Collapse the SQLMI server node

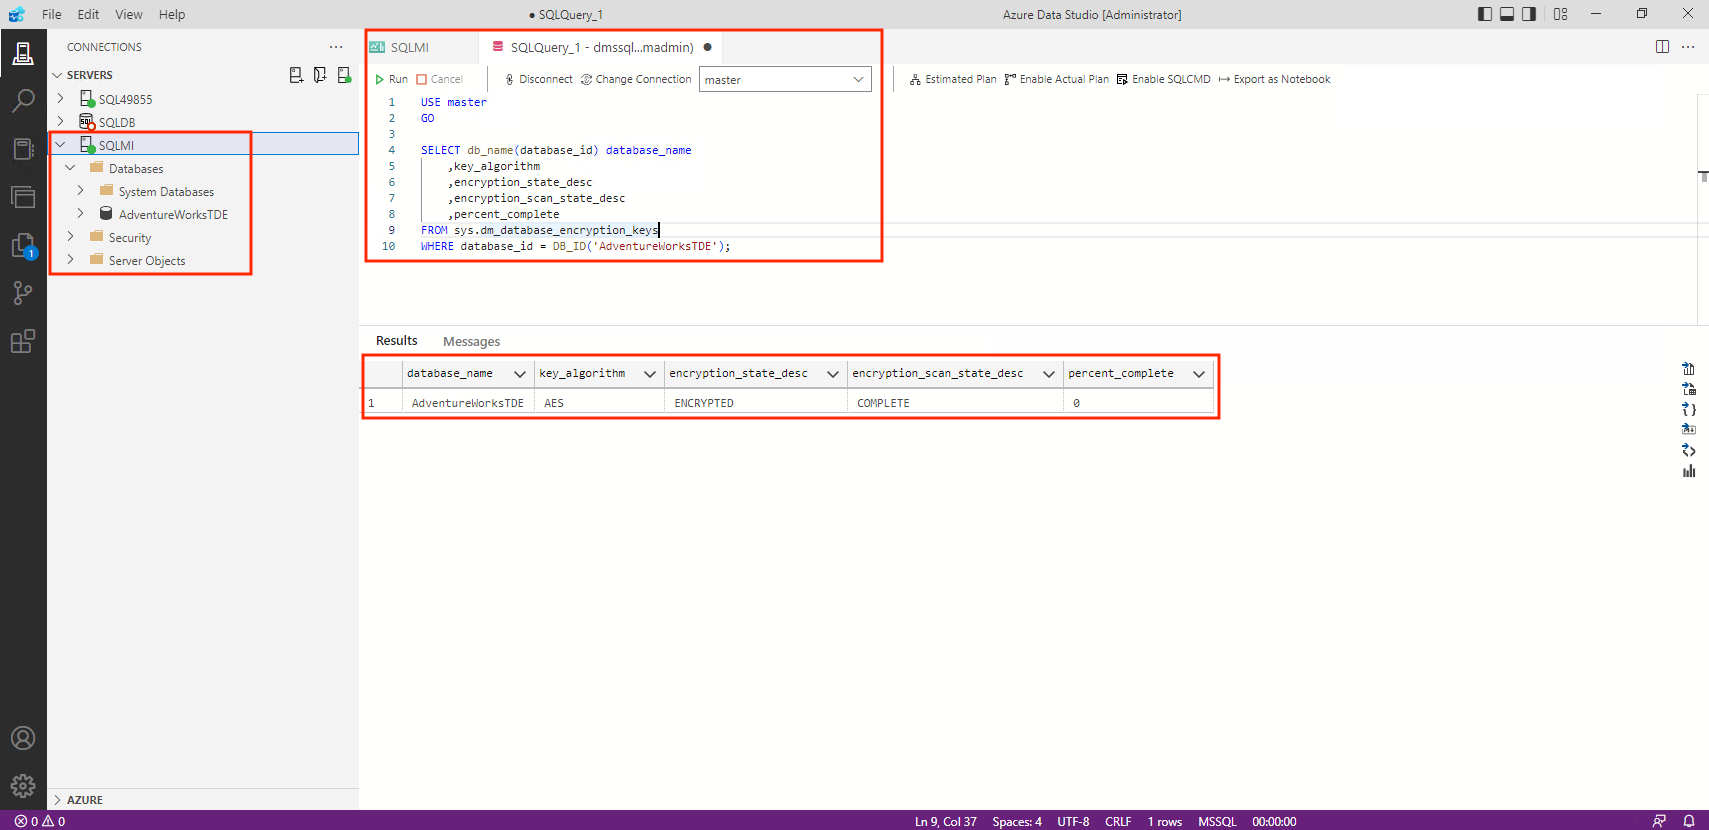pyautogui.click(x=60, y=145)
